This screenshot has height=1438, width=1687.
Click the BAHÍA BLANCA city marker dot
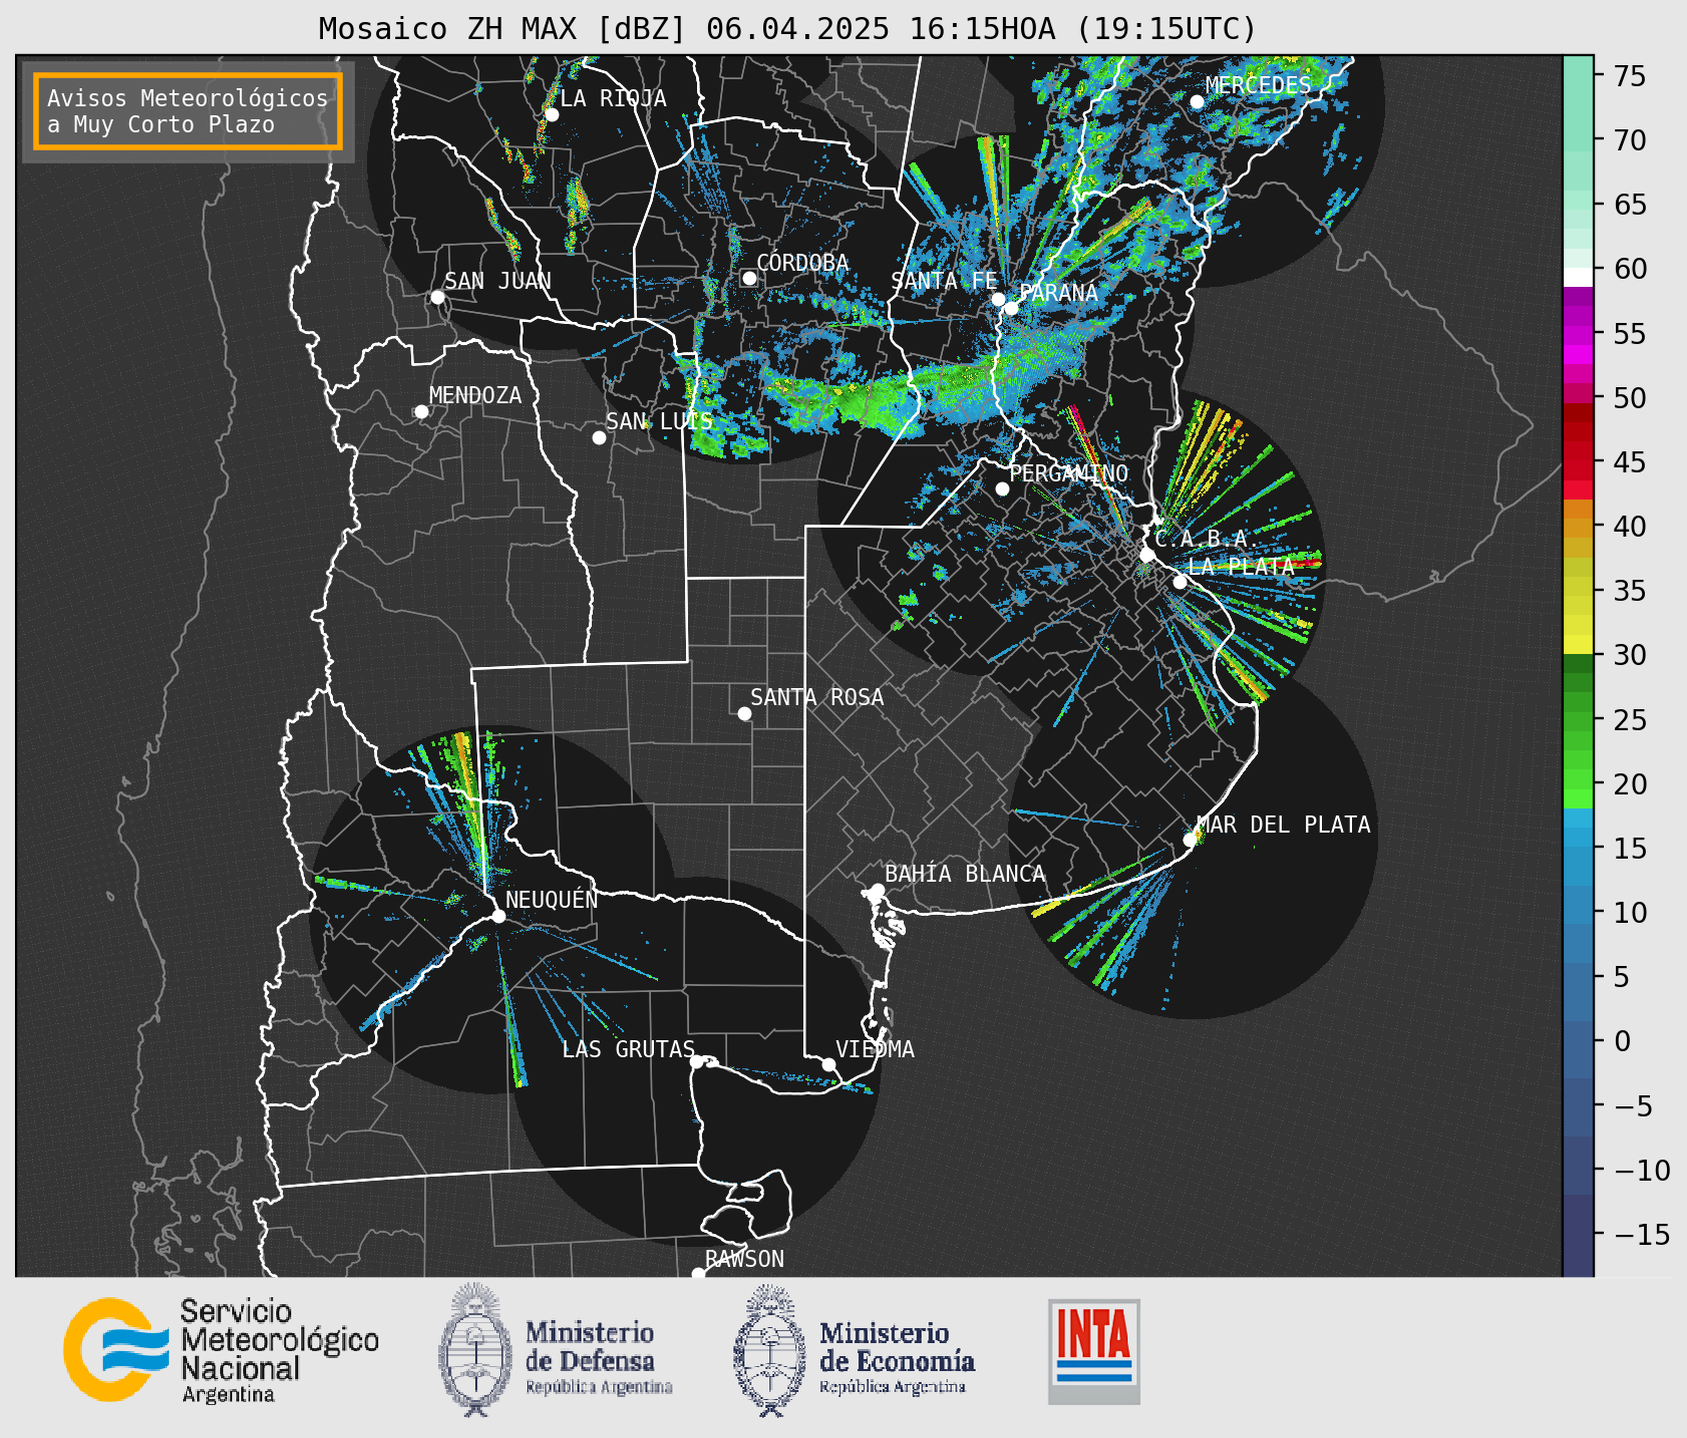tap(877, 890)
